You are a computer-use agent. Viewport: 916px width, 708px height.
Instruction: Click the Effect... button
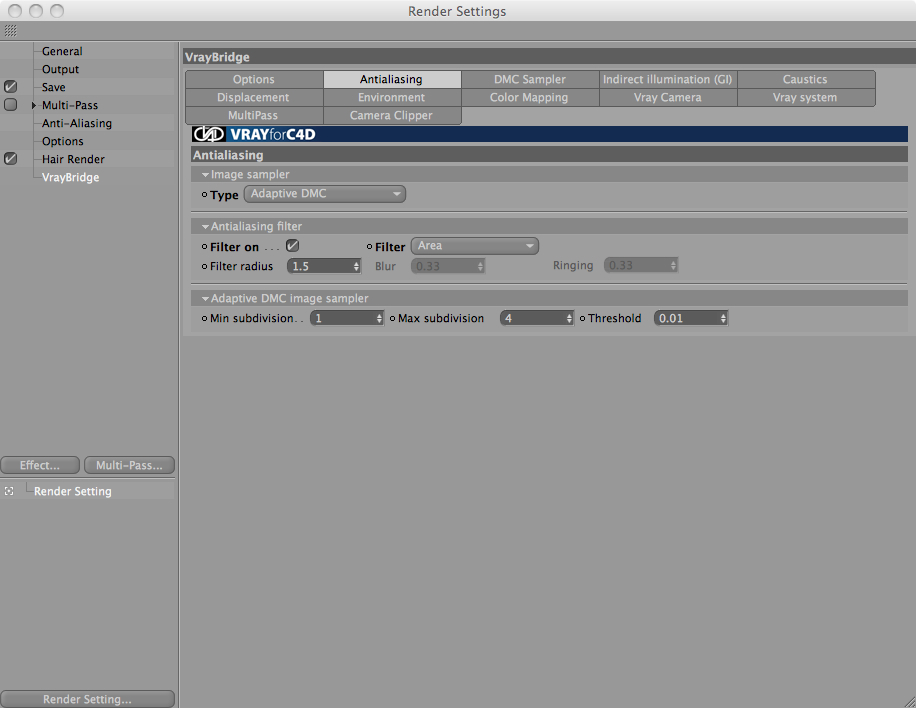point(40,465)
